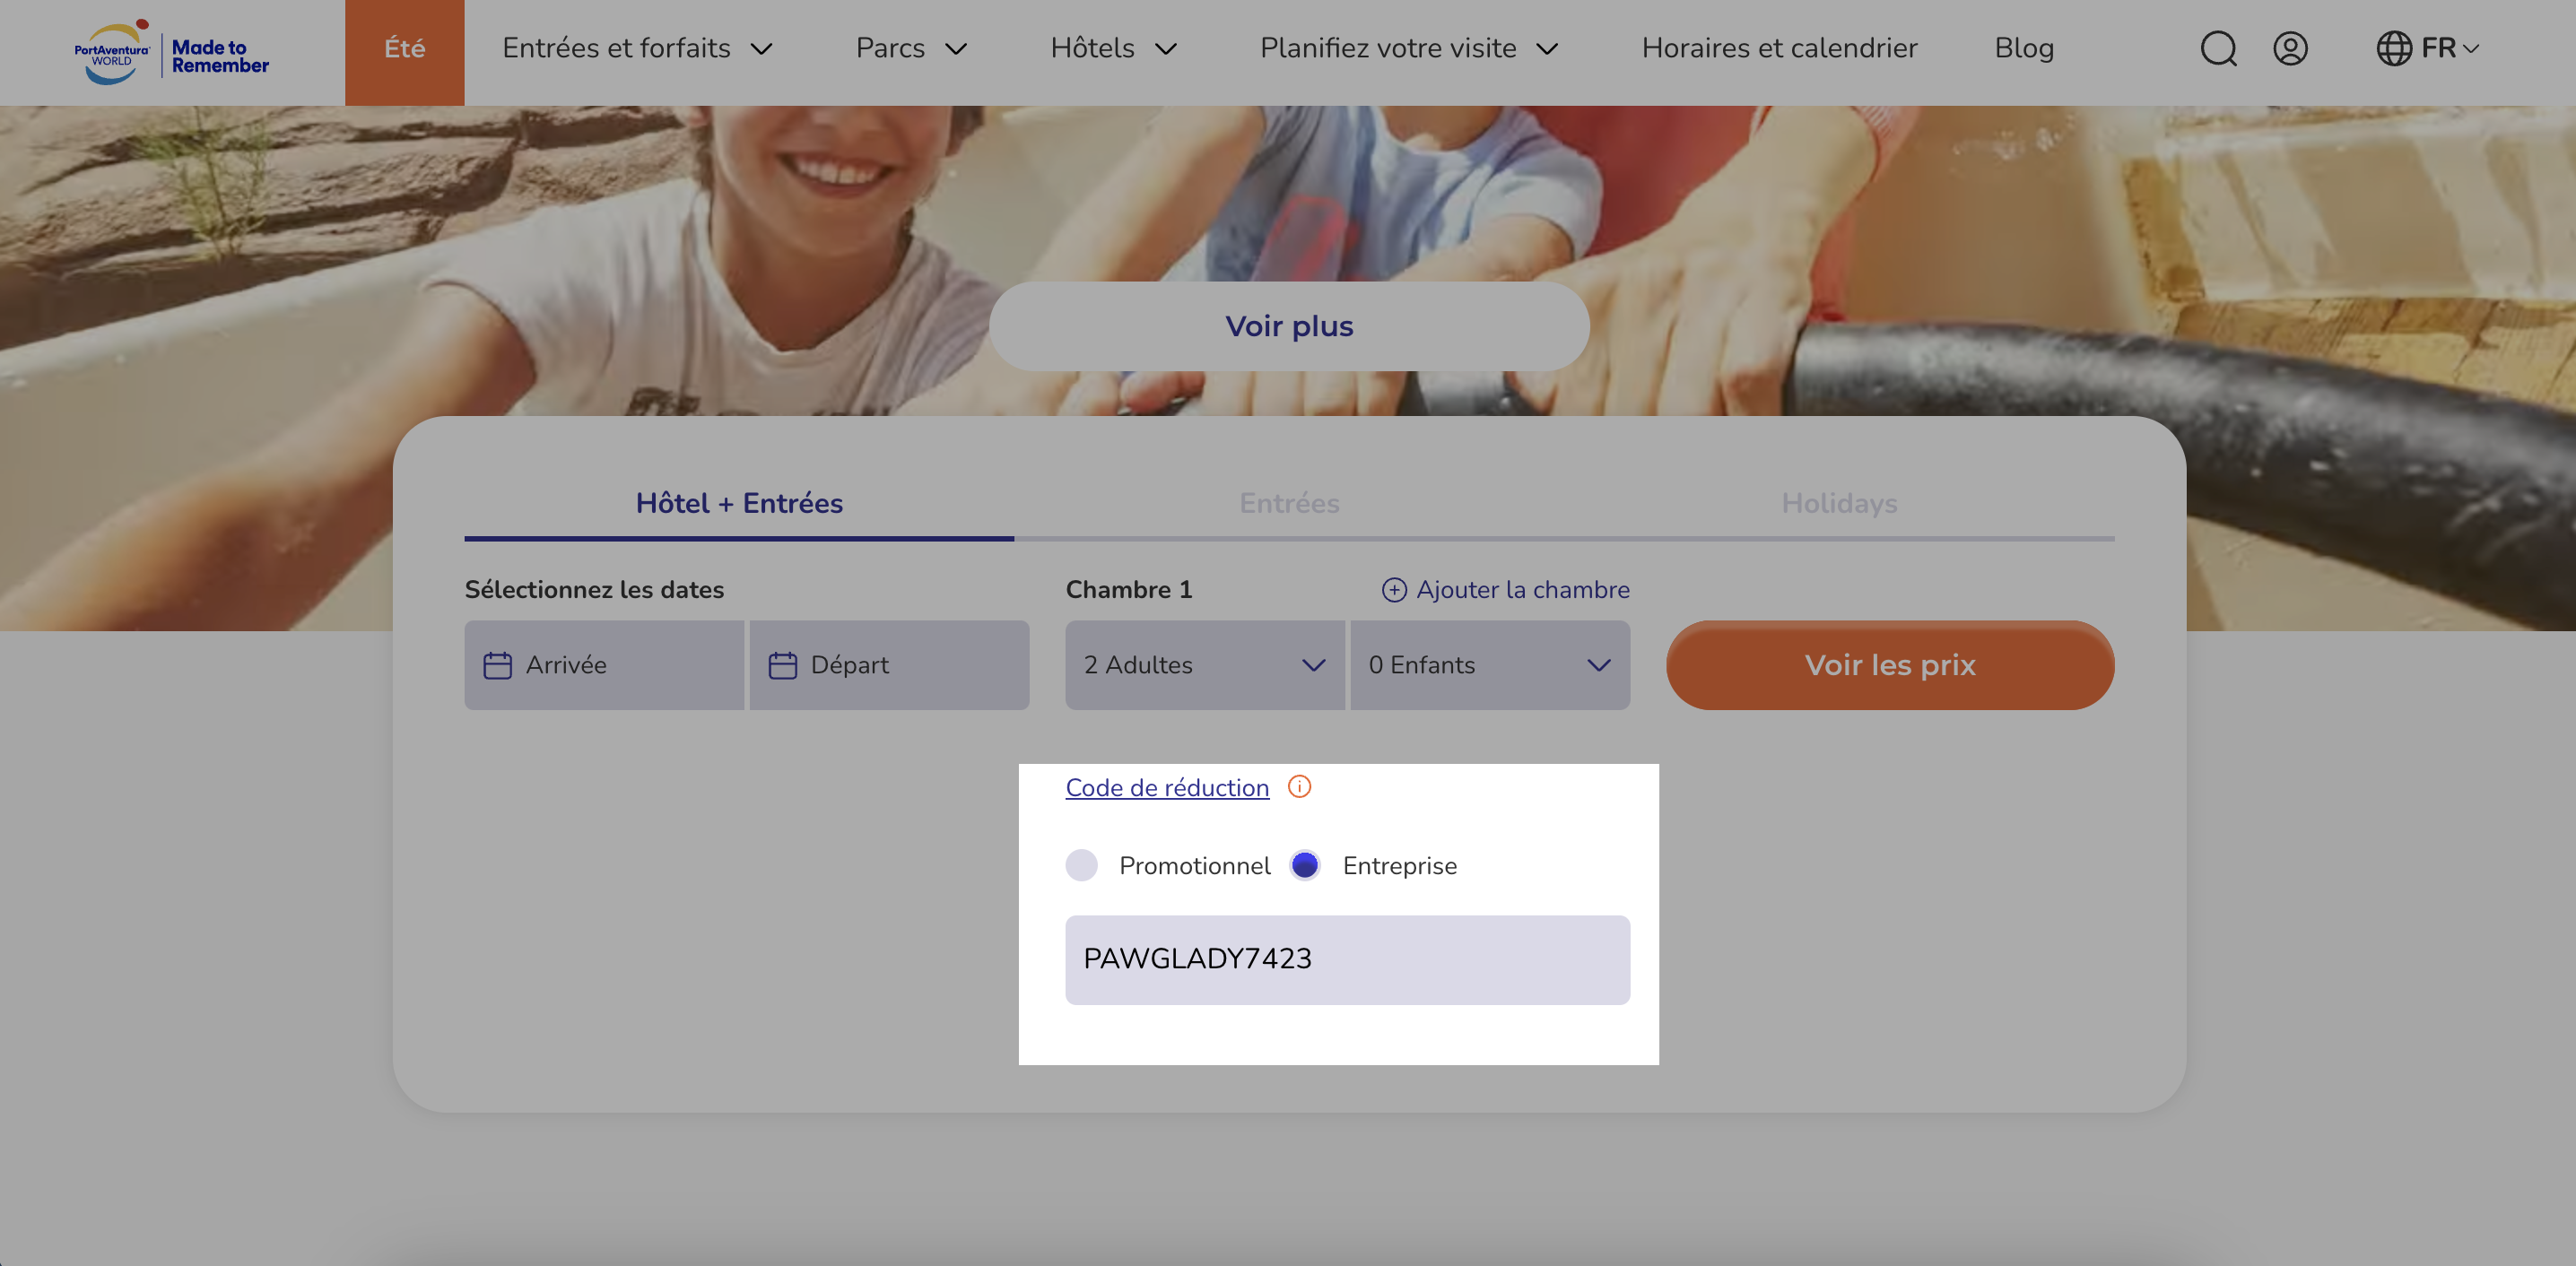Image resolution: width=2576 pixels, height=1266 pixels.
Task: Open the 2 Adultes dropdown
Action: pos(1205,665)
